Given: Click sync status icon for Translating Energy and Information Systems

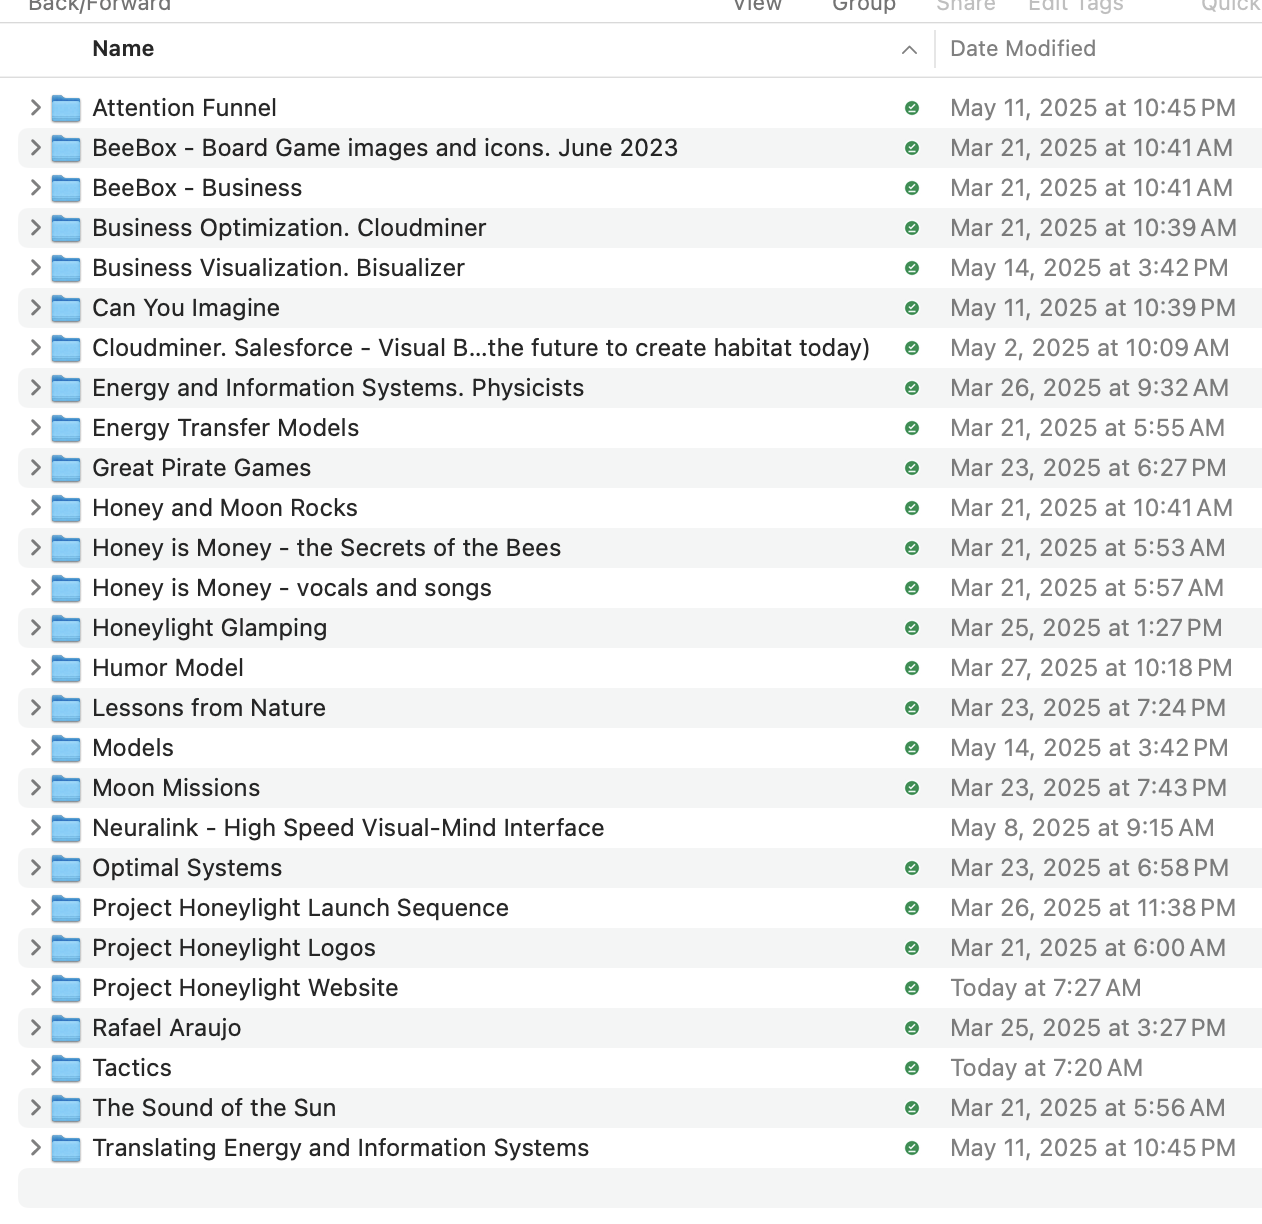Looking at the screenshot, I should [x=912, y=1148].
